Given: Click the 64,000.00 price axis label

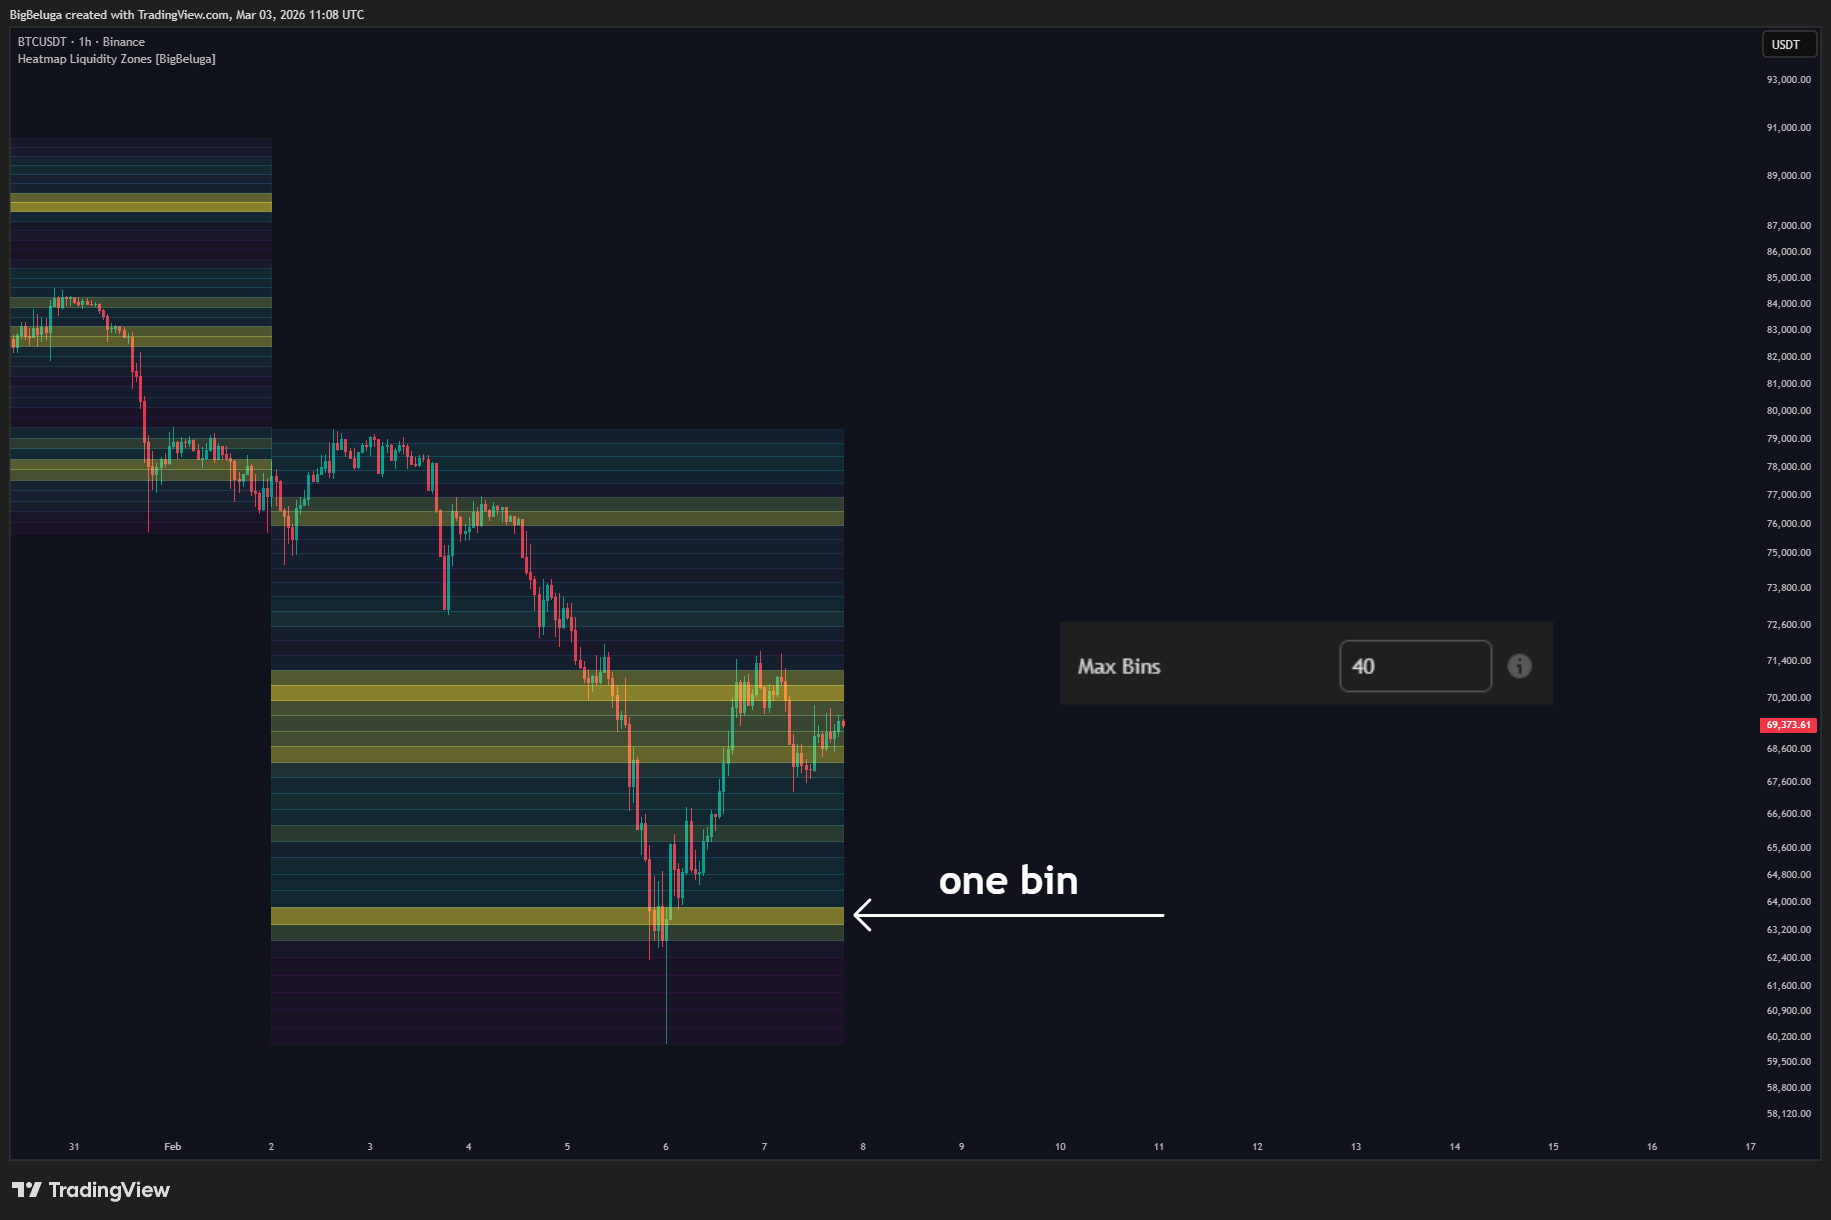Looking at the screenshot, I should pos(1788,902).
